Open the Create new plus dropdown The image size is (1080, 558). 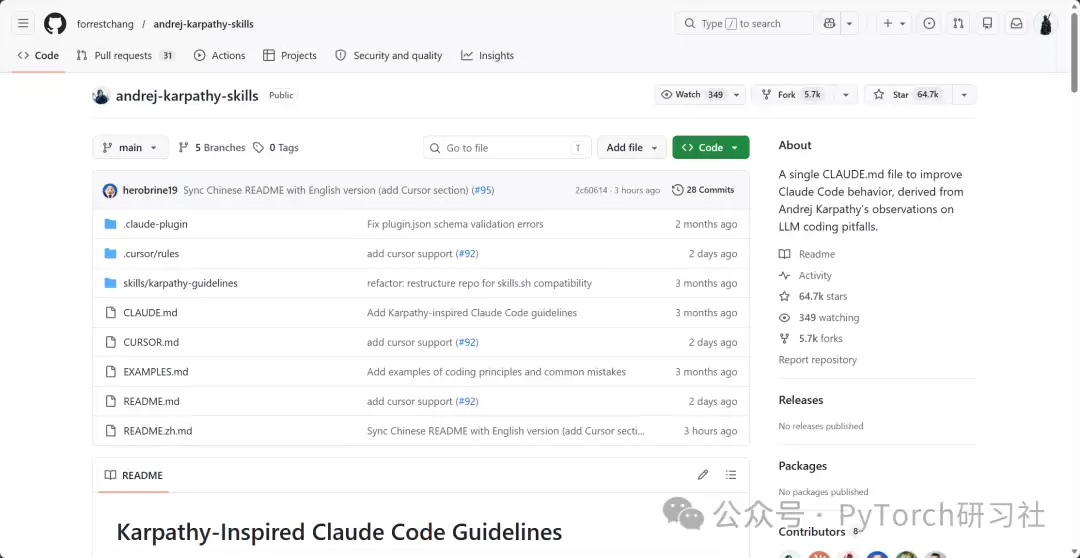[x=894, y=23]
